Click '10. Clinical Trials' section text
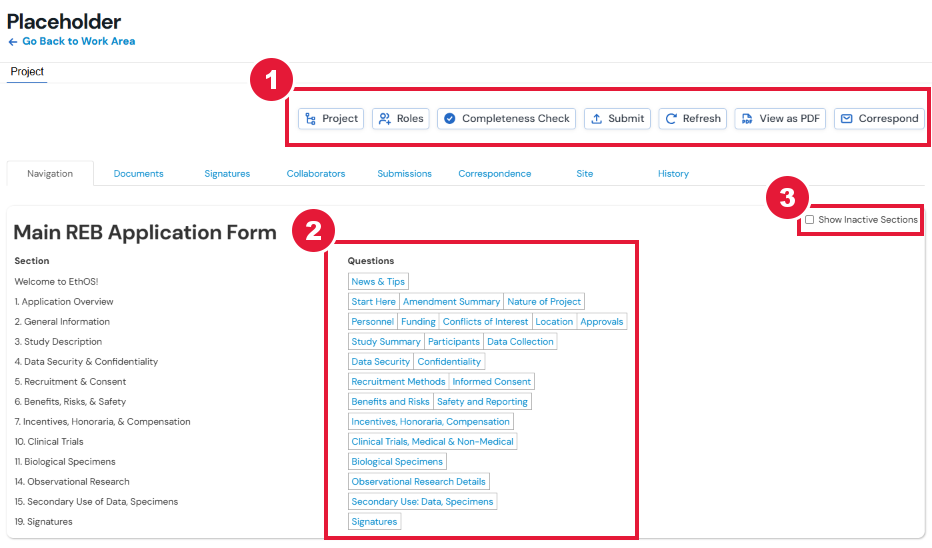 49,442
